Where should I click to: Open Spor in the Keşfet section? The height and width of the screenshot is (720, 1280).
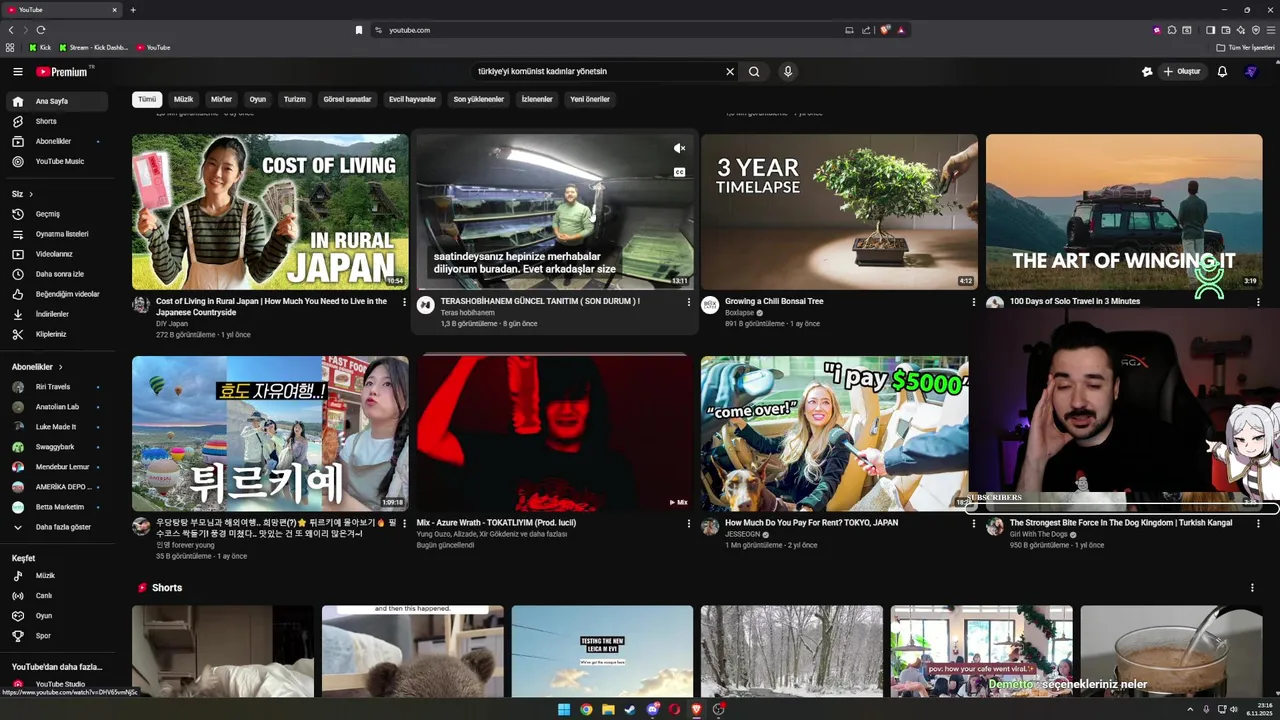[56, 636]
